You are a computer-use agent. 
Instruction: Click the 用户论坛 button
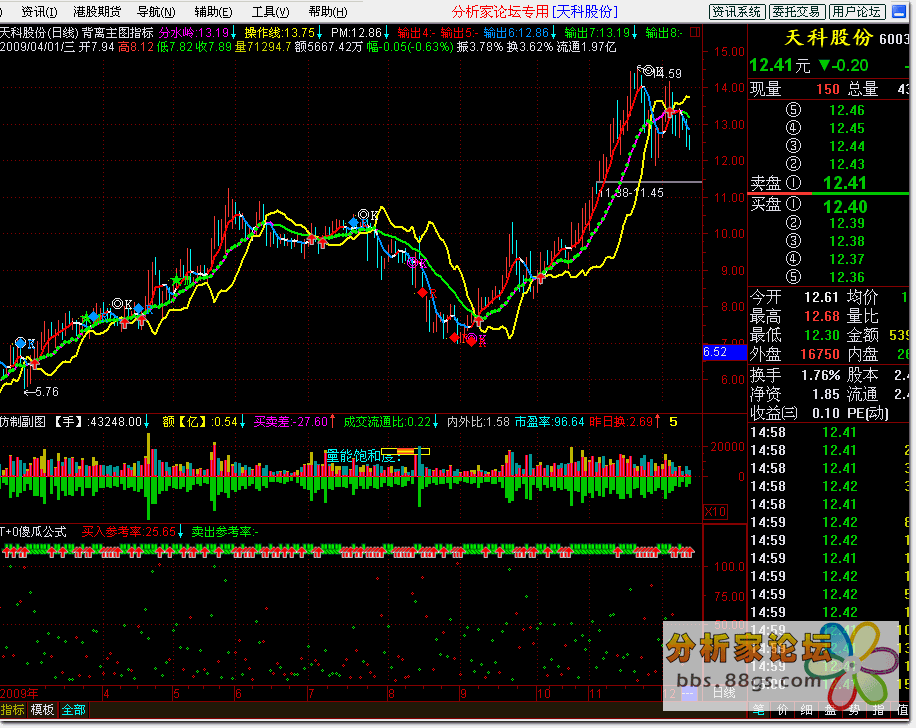click(x=857, y=12)
